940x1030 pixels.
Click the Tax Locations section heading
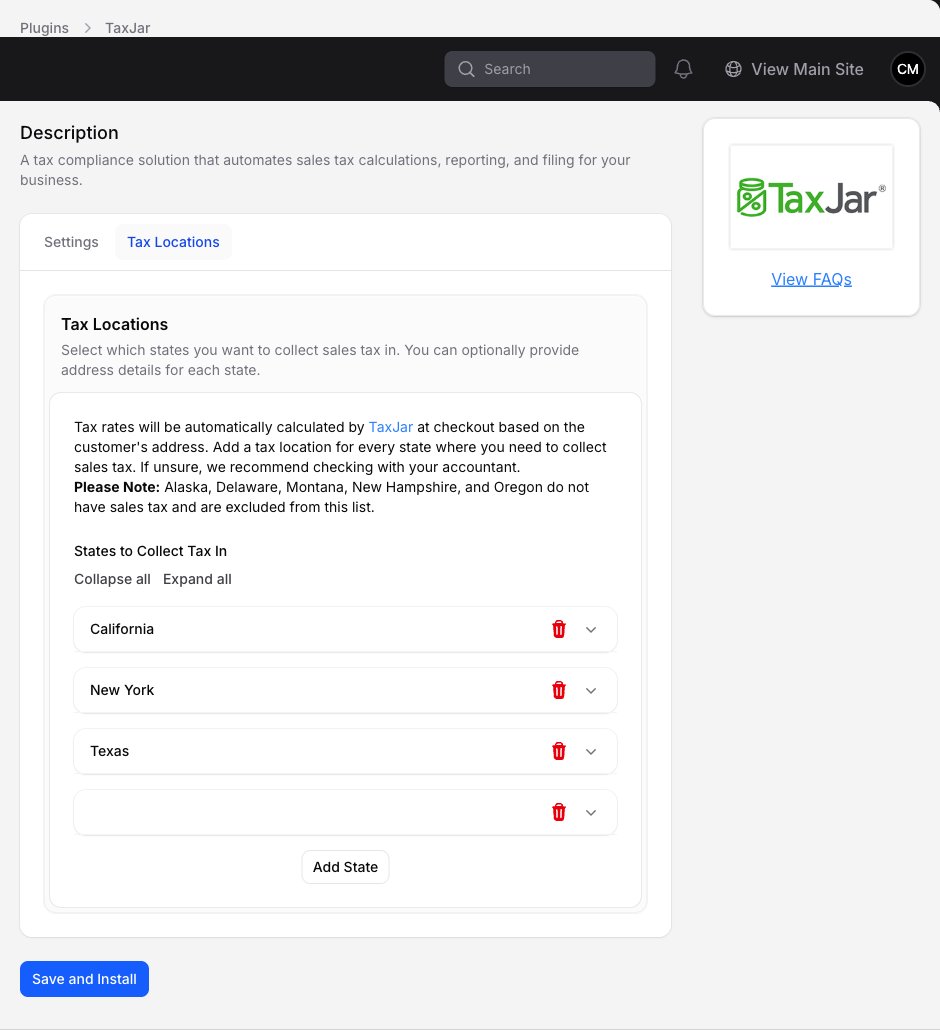(114, 324)
